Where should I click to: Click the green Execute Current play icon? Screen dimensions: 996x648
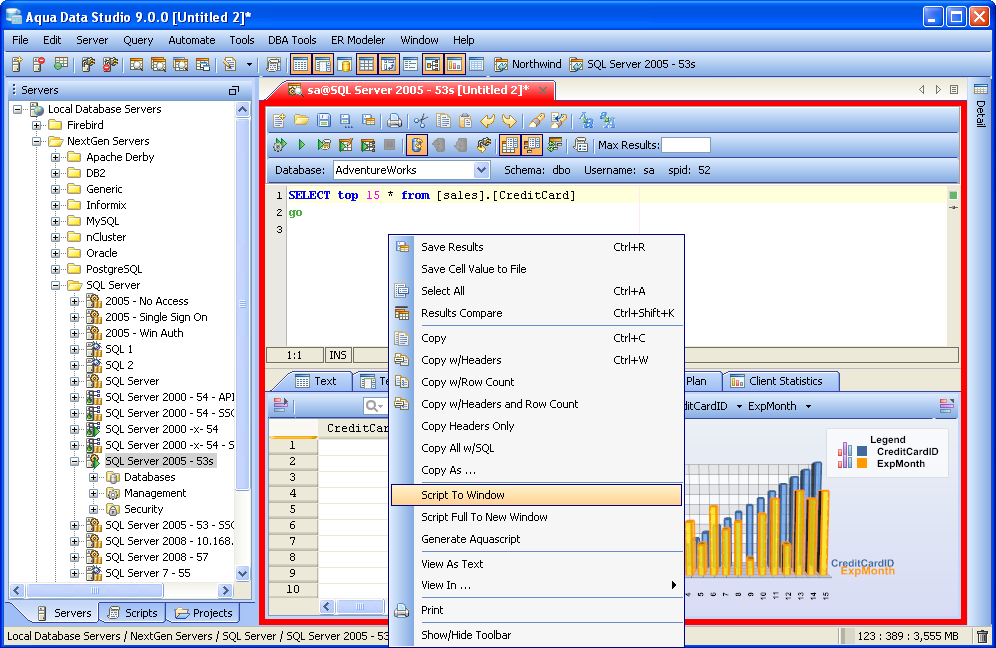(x=301, y=145)
